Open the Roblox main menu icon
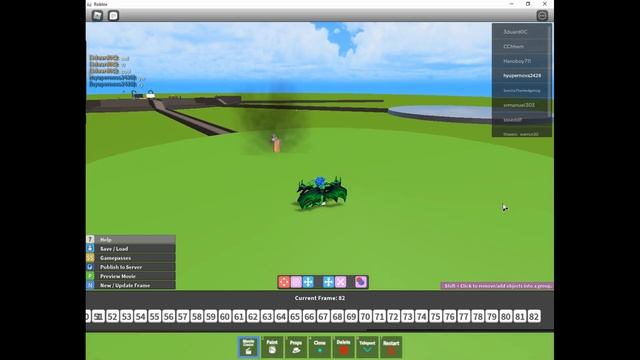 point(97,16)
